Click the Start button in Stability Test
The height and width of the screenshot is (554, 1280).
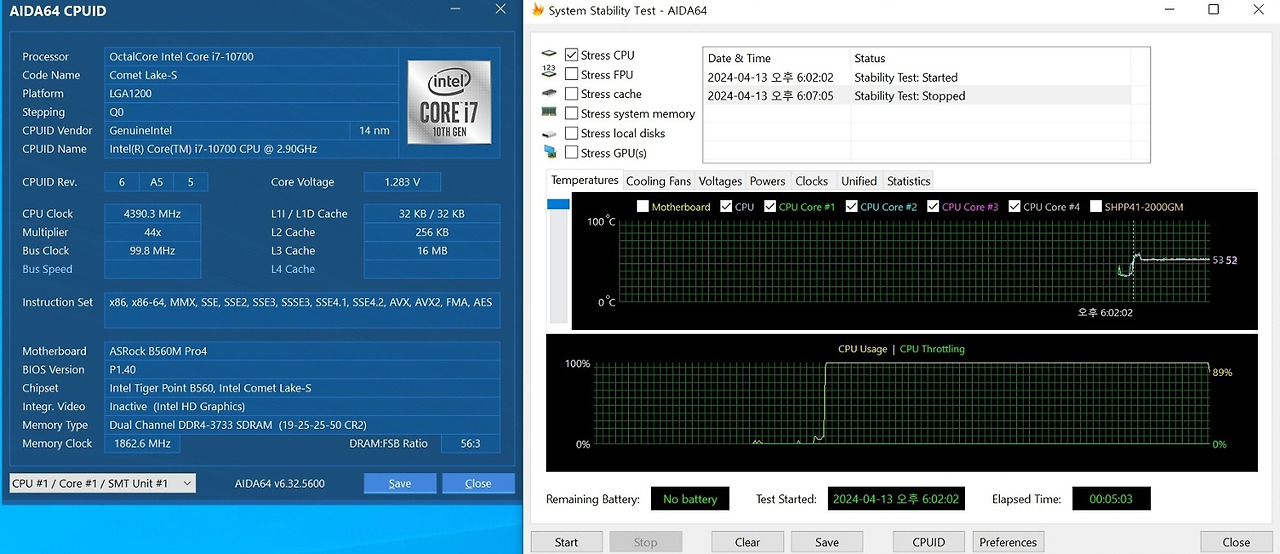pyautogui.click(x=567, y=542)
